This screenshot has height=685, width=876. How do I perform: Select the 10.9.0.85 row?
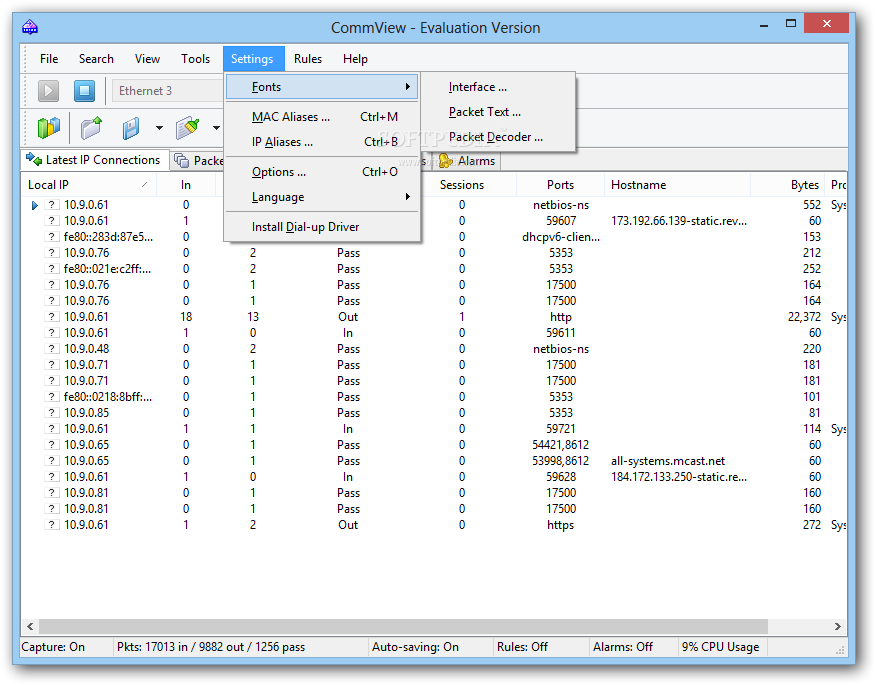435,413
